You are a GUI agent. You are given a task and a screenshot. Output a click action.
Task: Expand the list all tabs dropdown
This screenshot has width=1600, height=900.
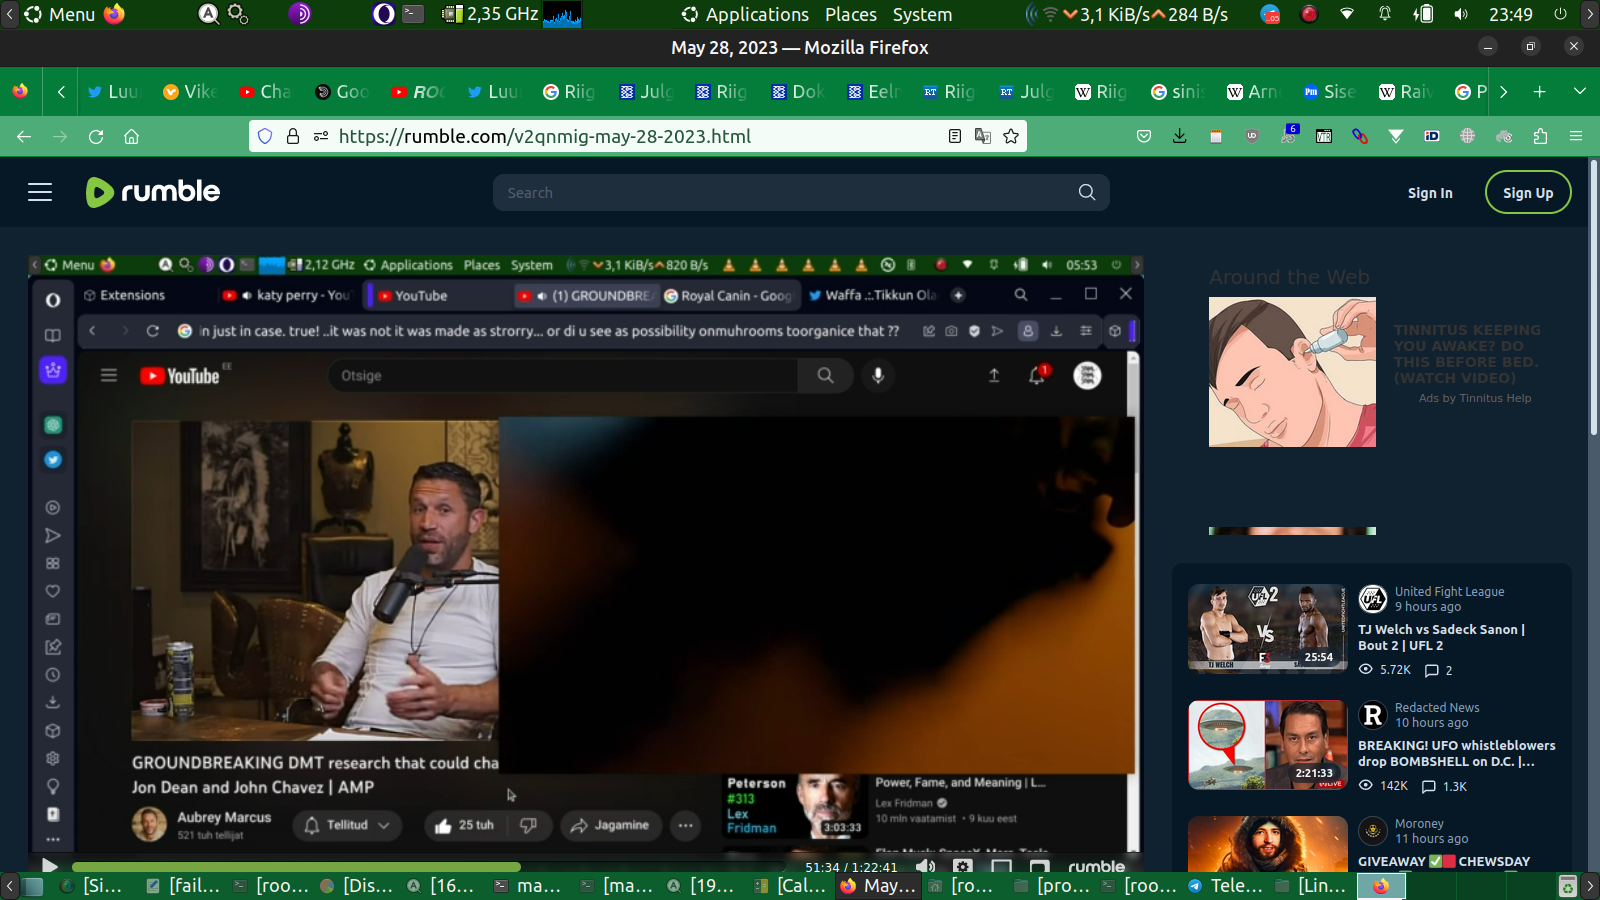1580,92
